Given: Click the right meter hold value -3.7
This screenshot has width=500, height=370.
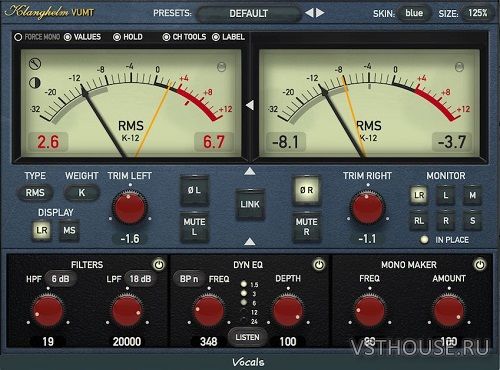Looking at the screenshot, I should point(452,142).
